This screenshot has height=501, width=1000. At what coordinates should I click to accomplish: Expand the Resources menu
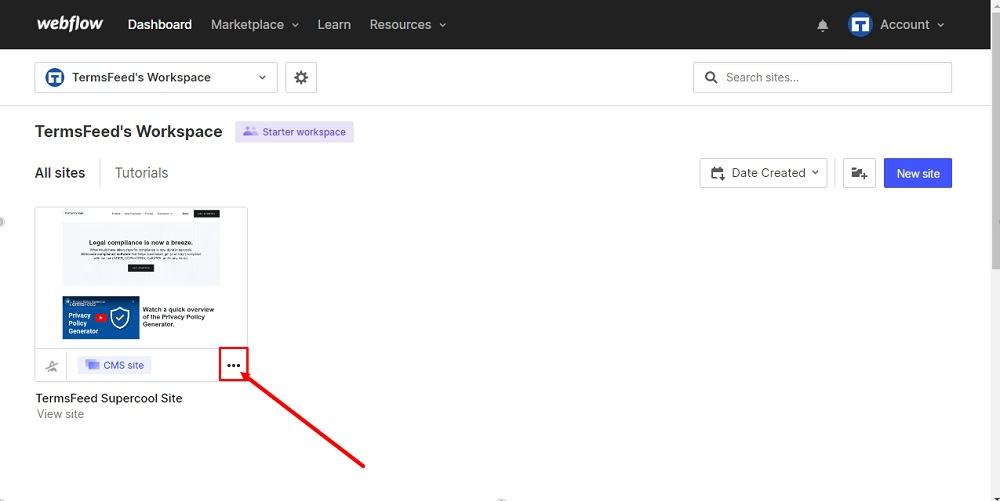[x=408, y=24]
